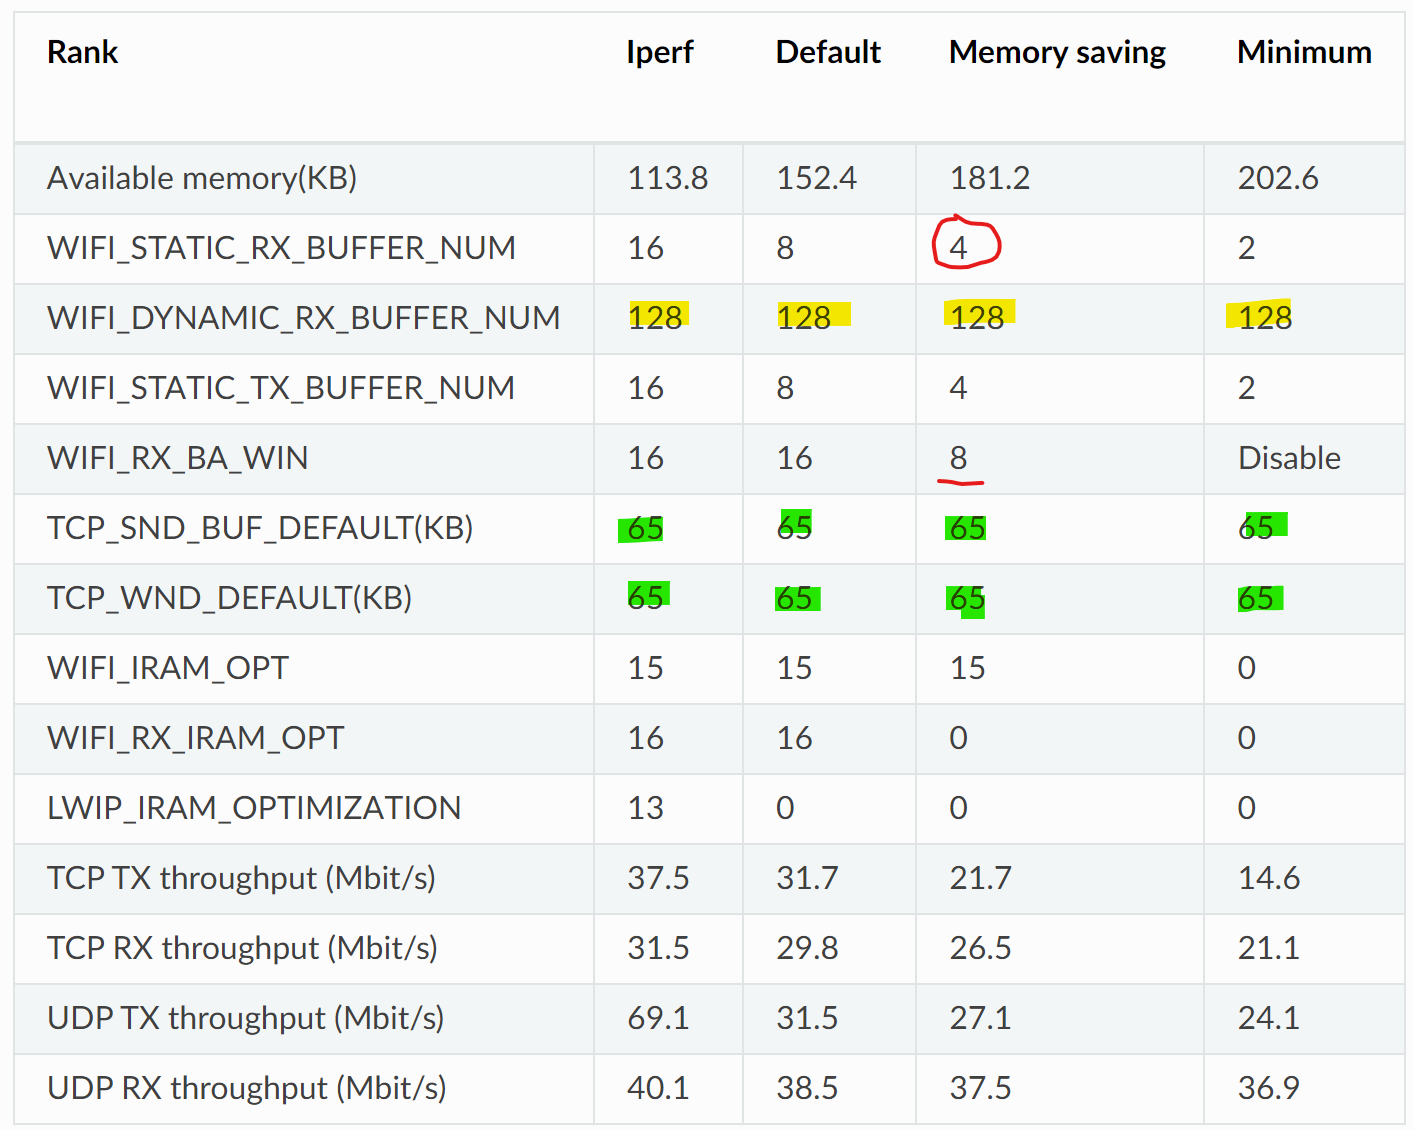Click TCP_SND_BUF_DEFAULT 65 in Memory saving column
1414x1130 pixels.
tap(967, 528)
